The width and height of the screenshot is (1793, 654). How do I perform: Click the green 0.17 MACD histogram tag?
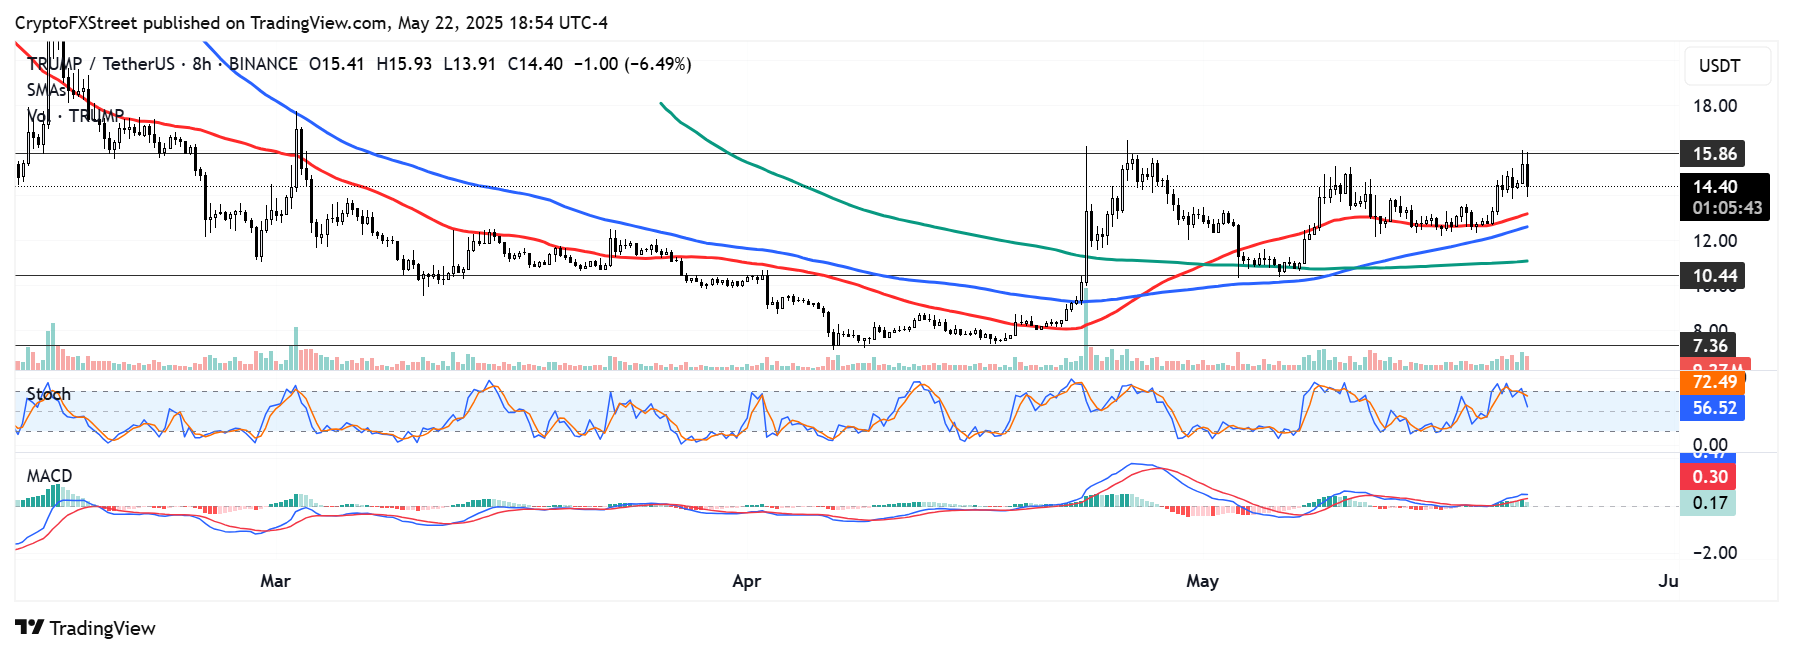coord(1709,503)
